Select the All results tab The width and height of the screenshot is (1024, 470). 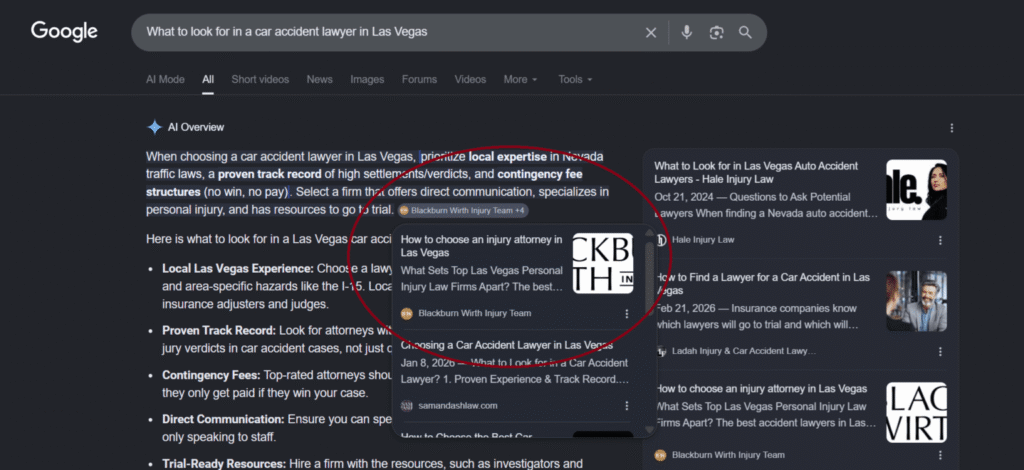[208, 80]
